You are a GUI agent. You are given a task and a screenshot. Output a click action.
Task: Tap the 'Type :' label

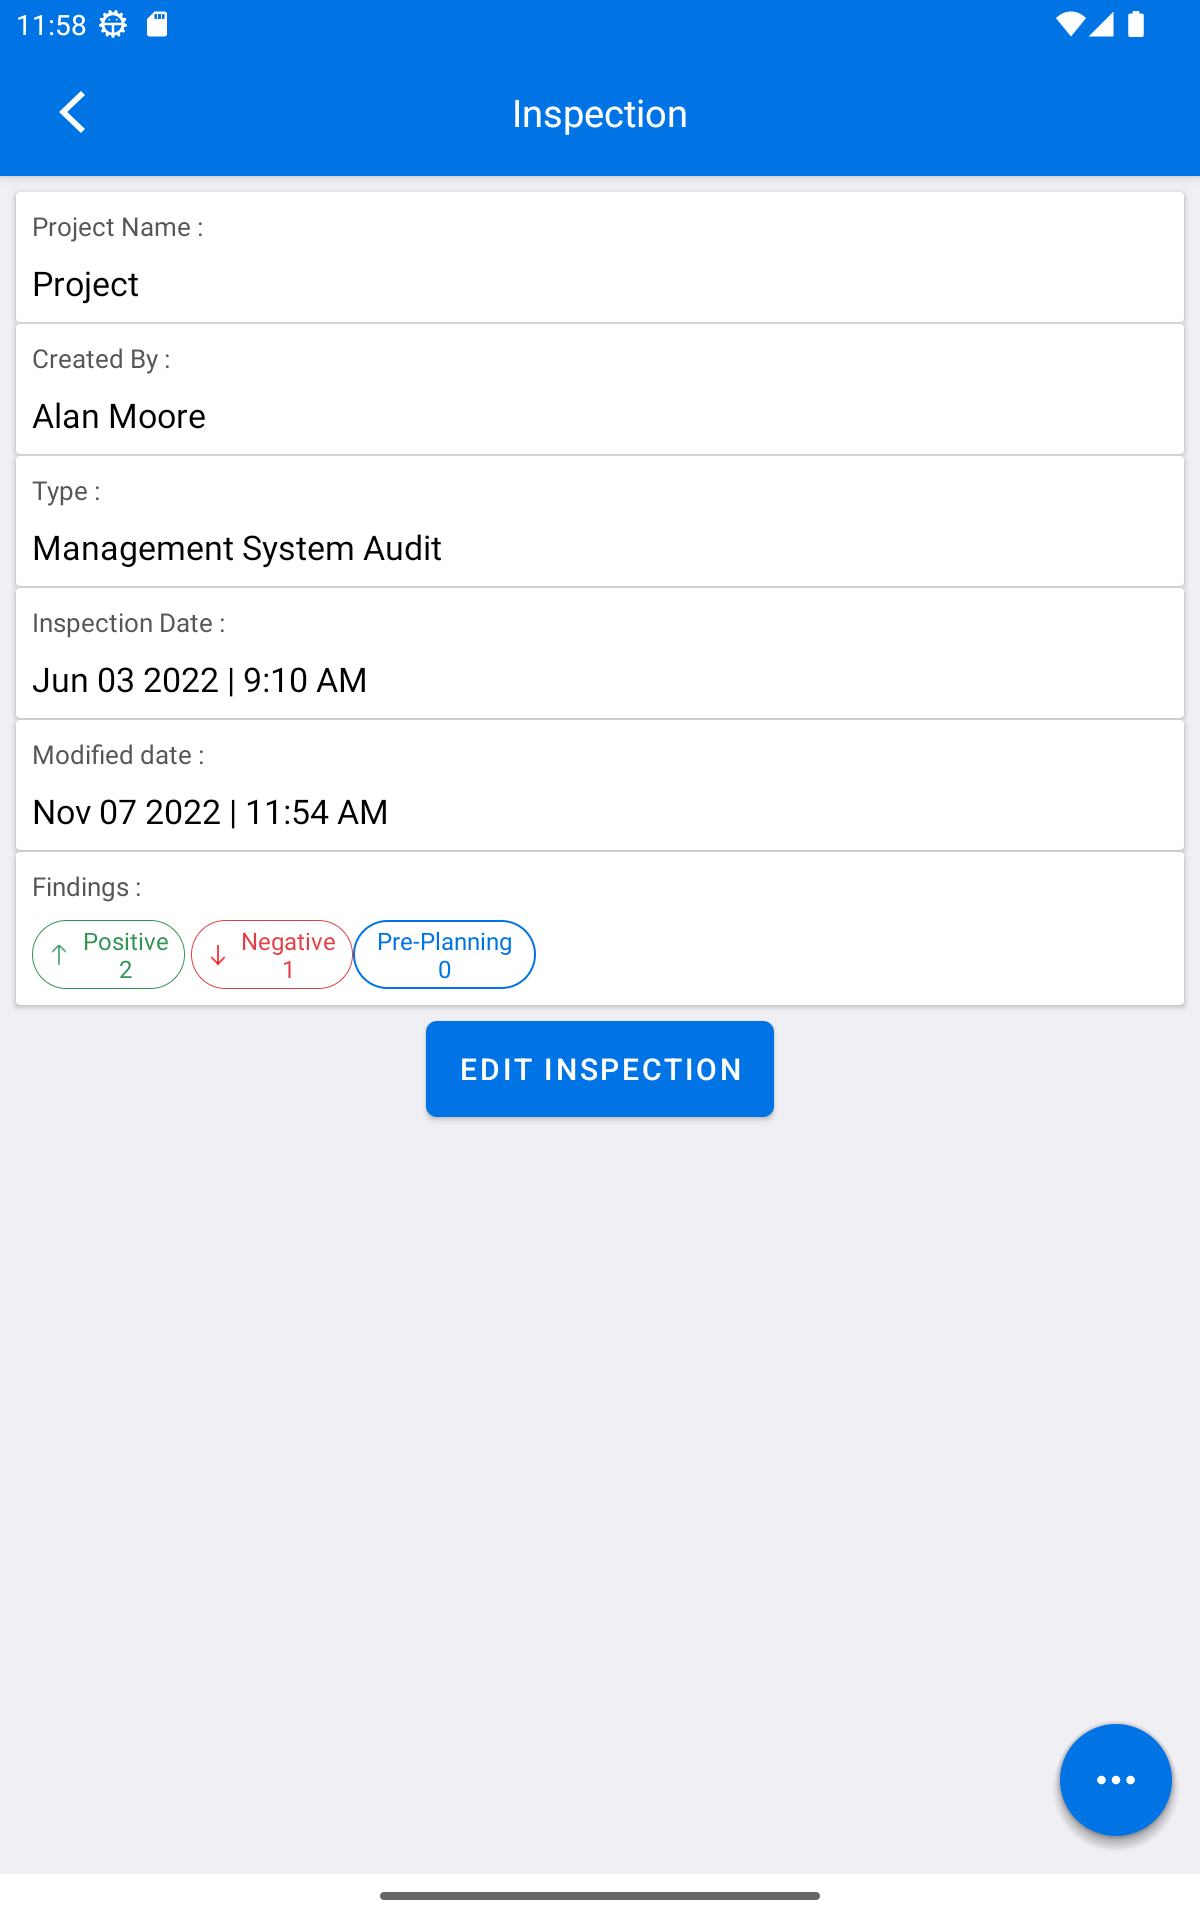point(66,492)
